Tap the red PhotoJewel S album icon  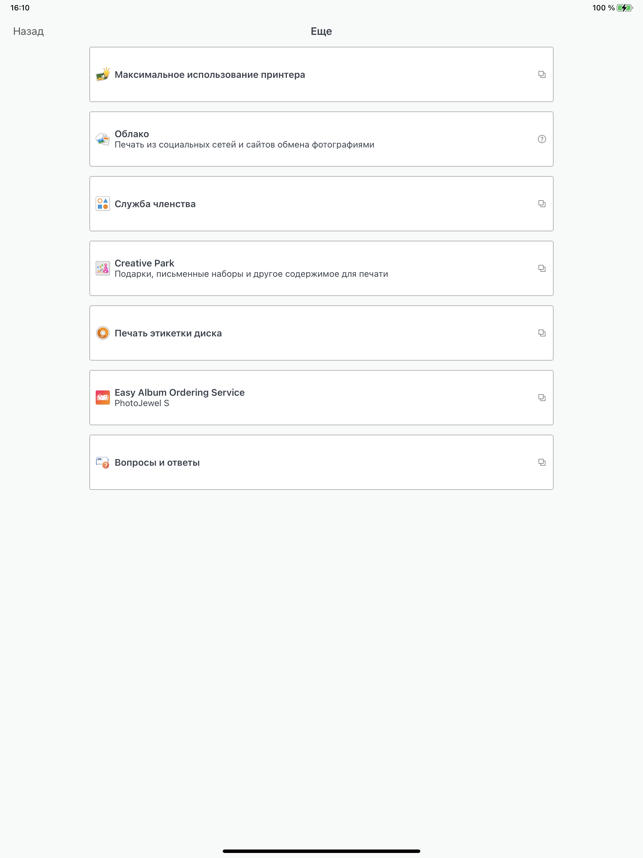click(103, 398)
